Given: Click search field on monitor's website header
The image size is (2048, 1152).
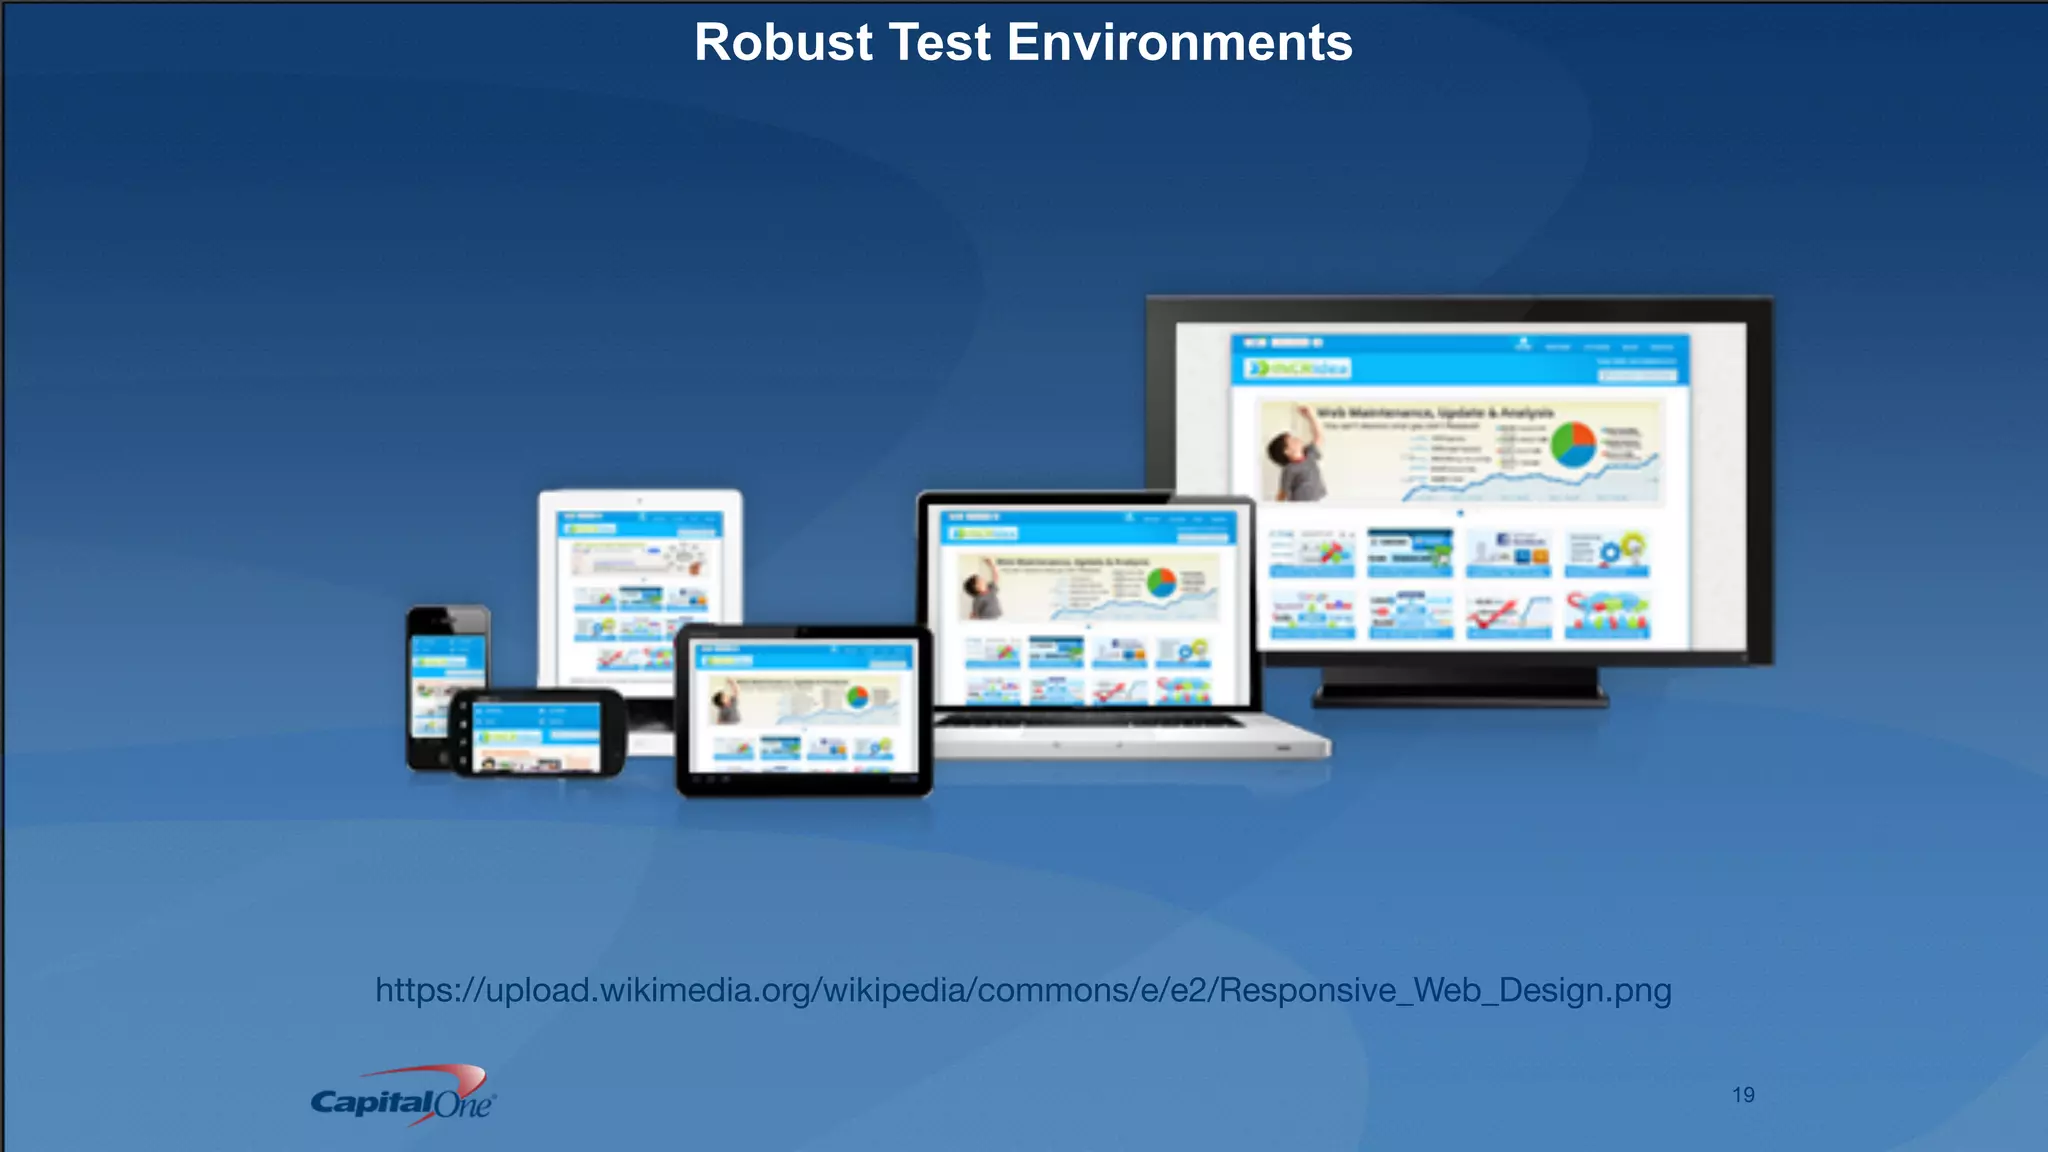Looking at the screenshot, I should [1637, 376].
